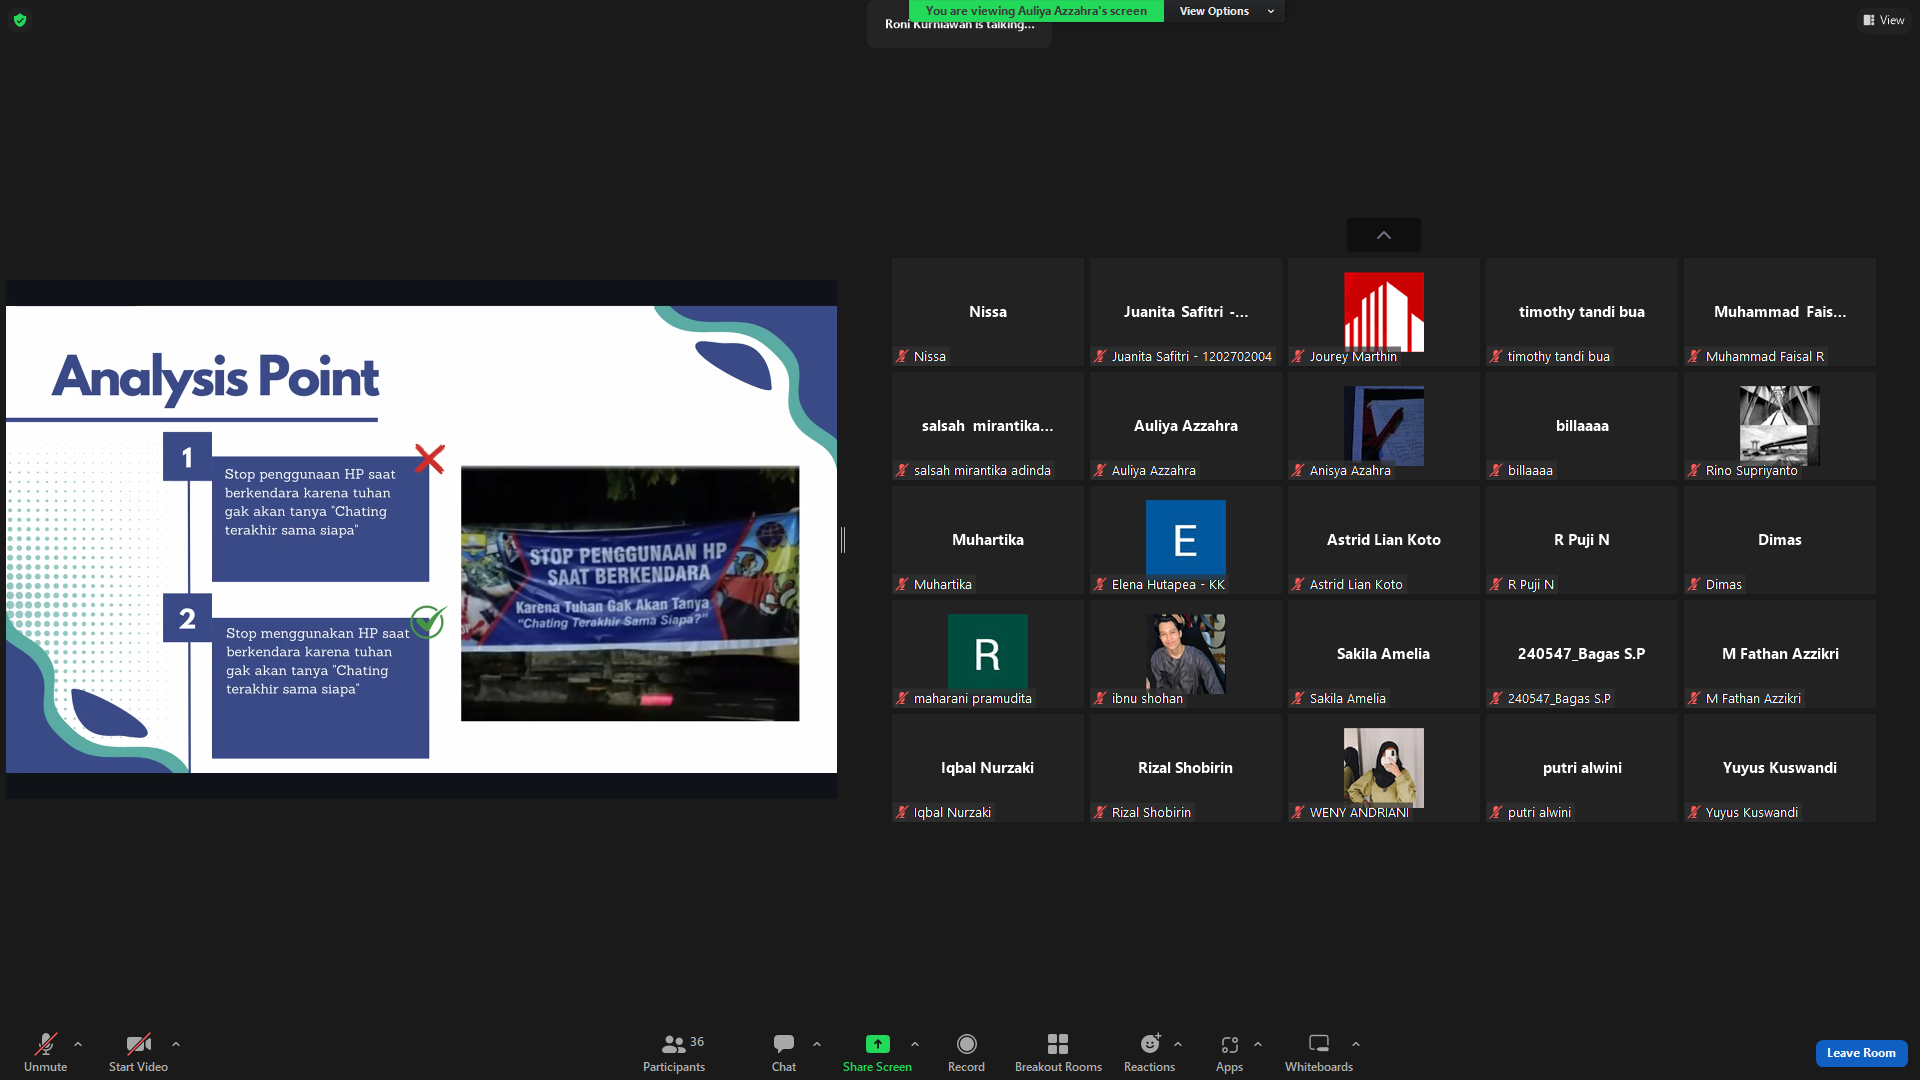Select Muhartika's participant tile
The width and height of the screenshot is (1920, 1080).
(x=988, y=540)
